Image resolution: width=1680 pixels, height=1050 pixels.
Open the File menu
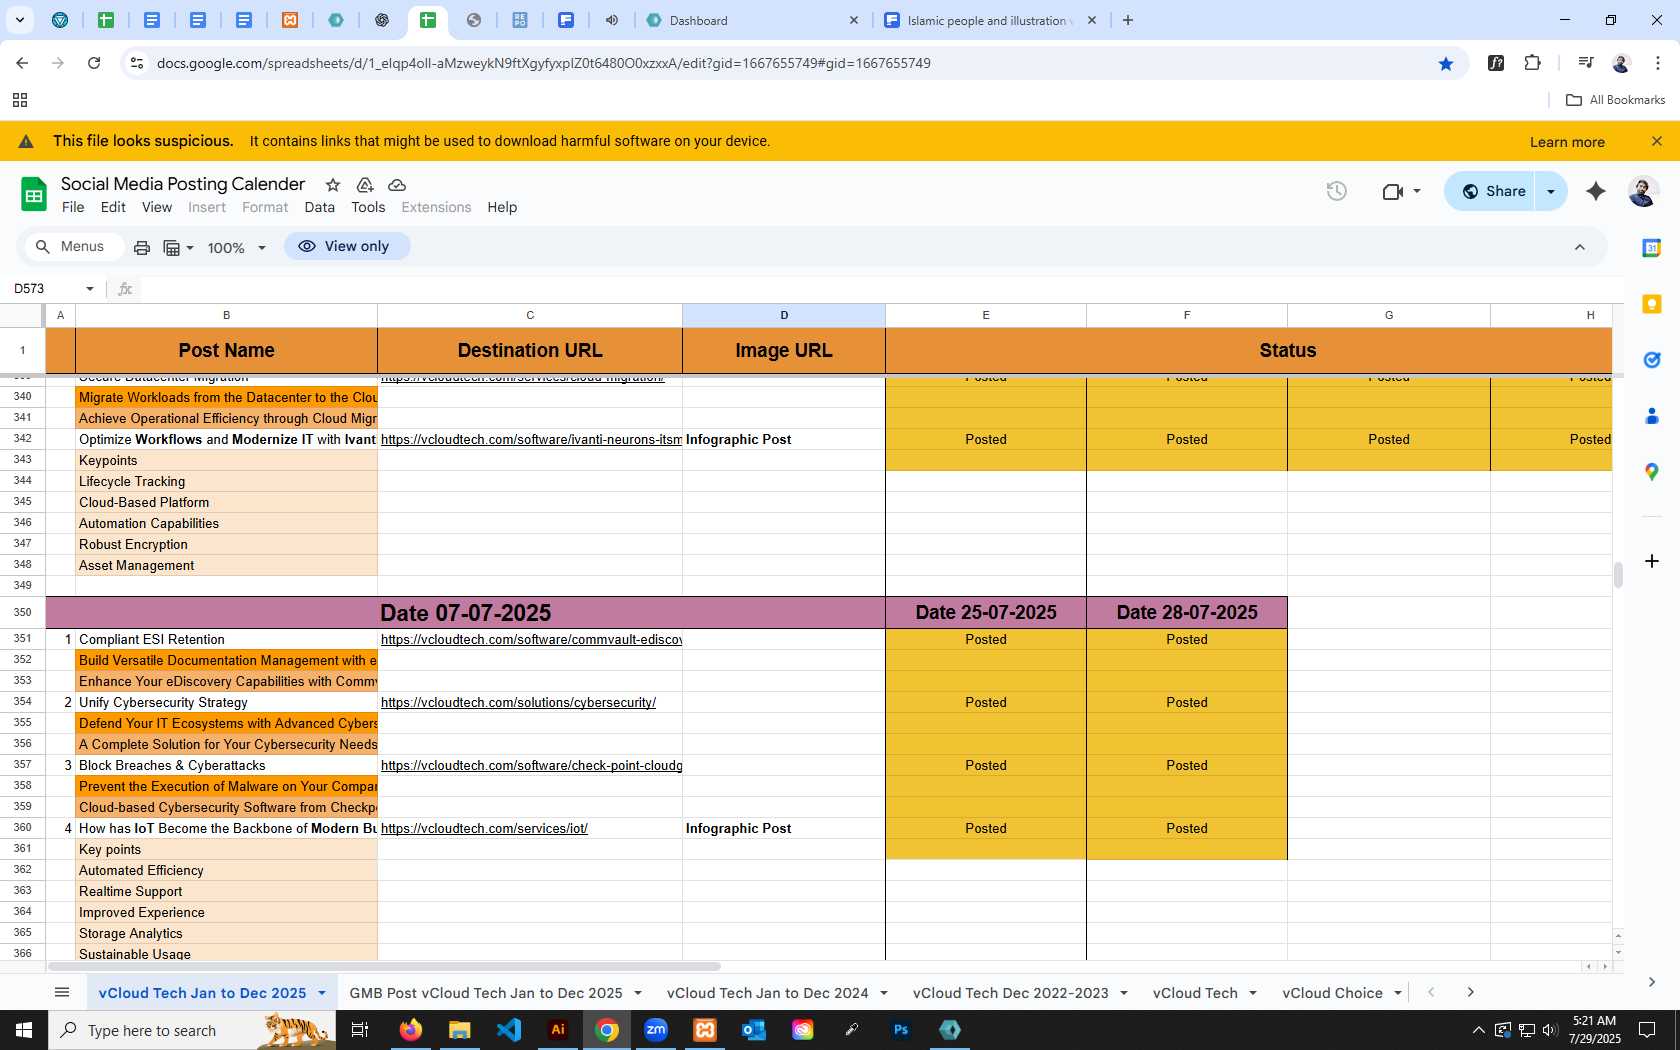pos(73,207)
